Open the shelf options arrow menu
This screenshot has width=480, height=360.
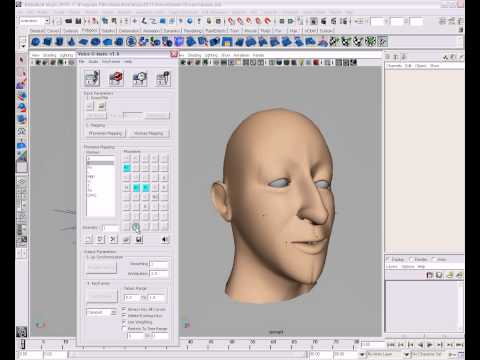click(23, 46)
